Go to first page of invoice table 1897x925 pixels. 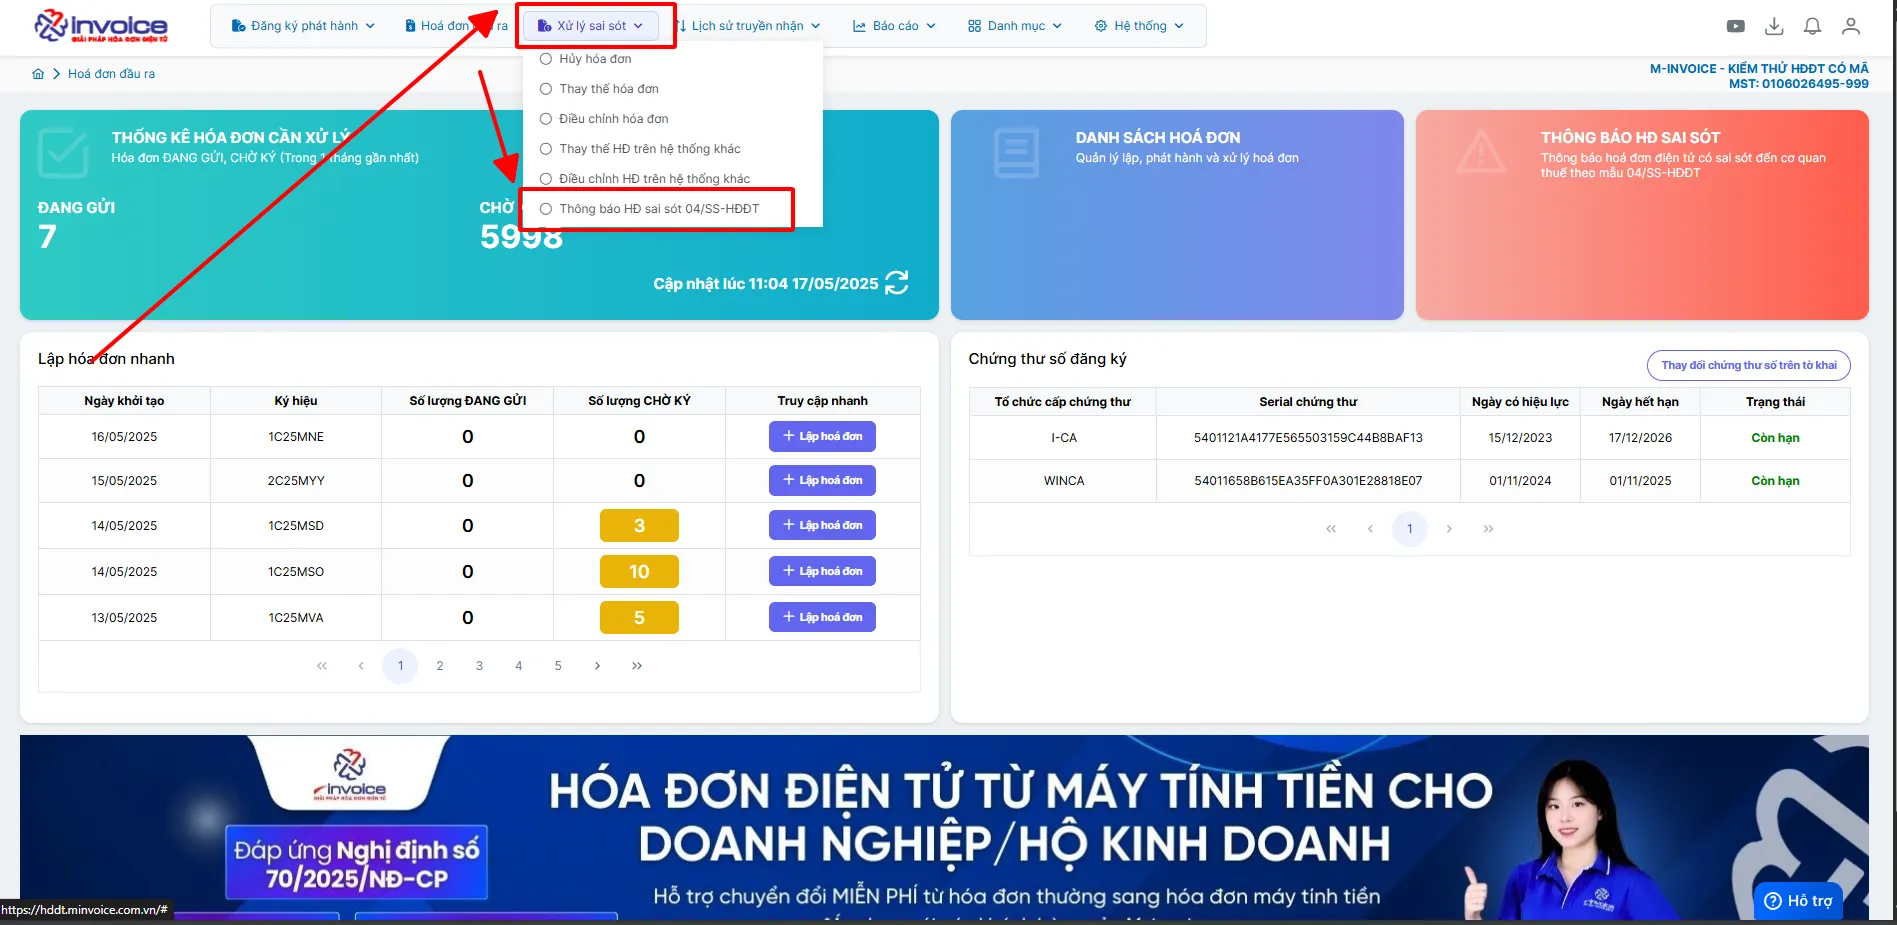(322, 666)
